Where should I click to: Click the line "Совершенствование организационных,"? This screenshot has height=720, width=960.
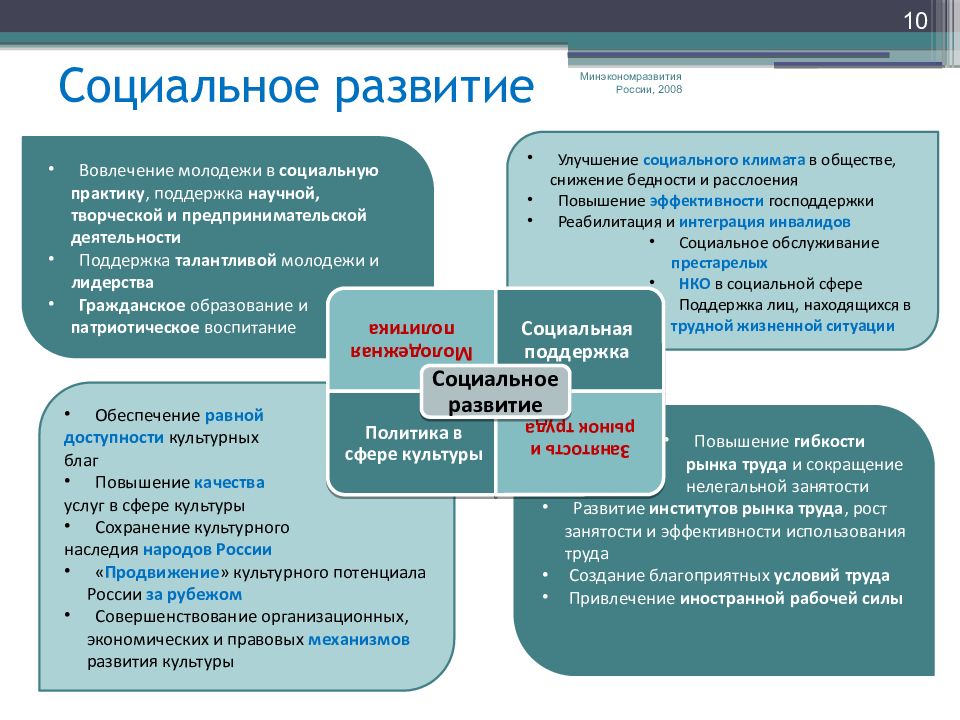[252, 617]
